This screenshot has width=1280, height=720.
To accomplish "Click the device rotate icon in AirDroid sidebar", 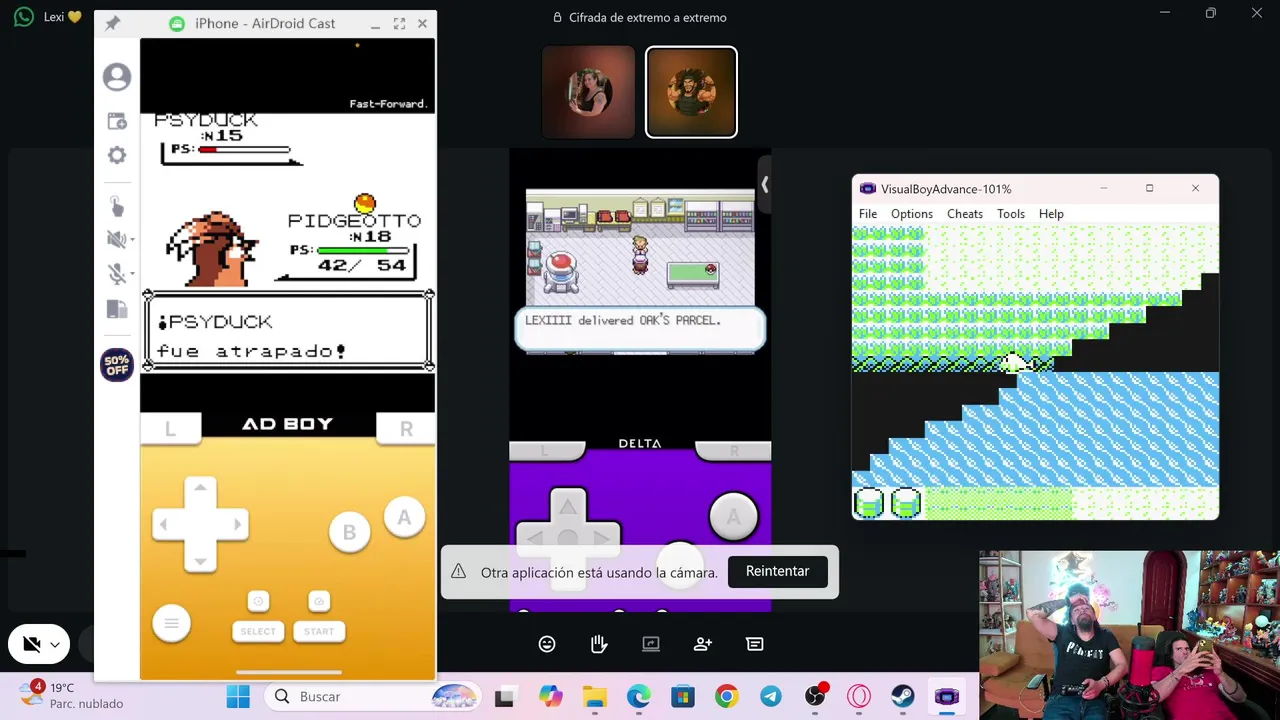I will tap(117, 310).
